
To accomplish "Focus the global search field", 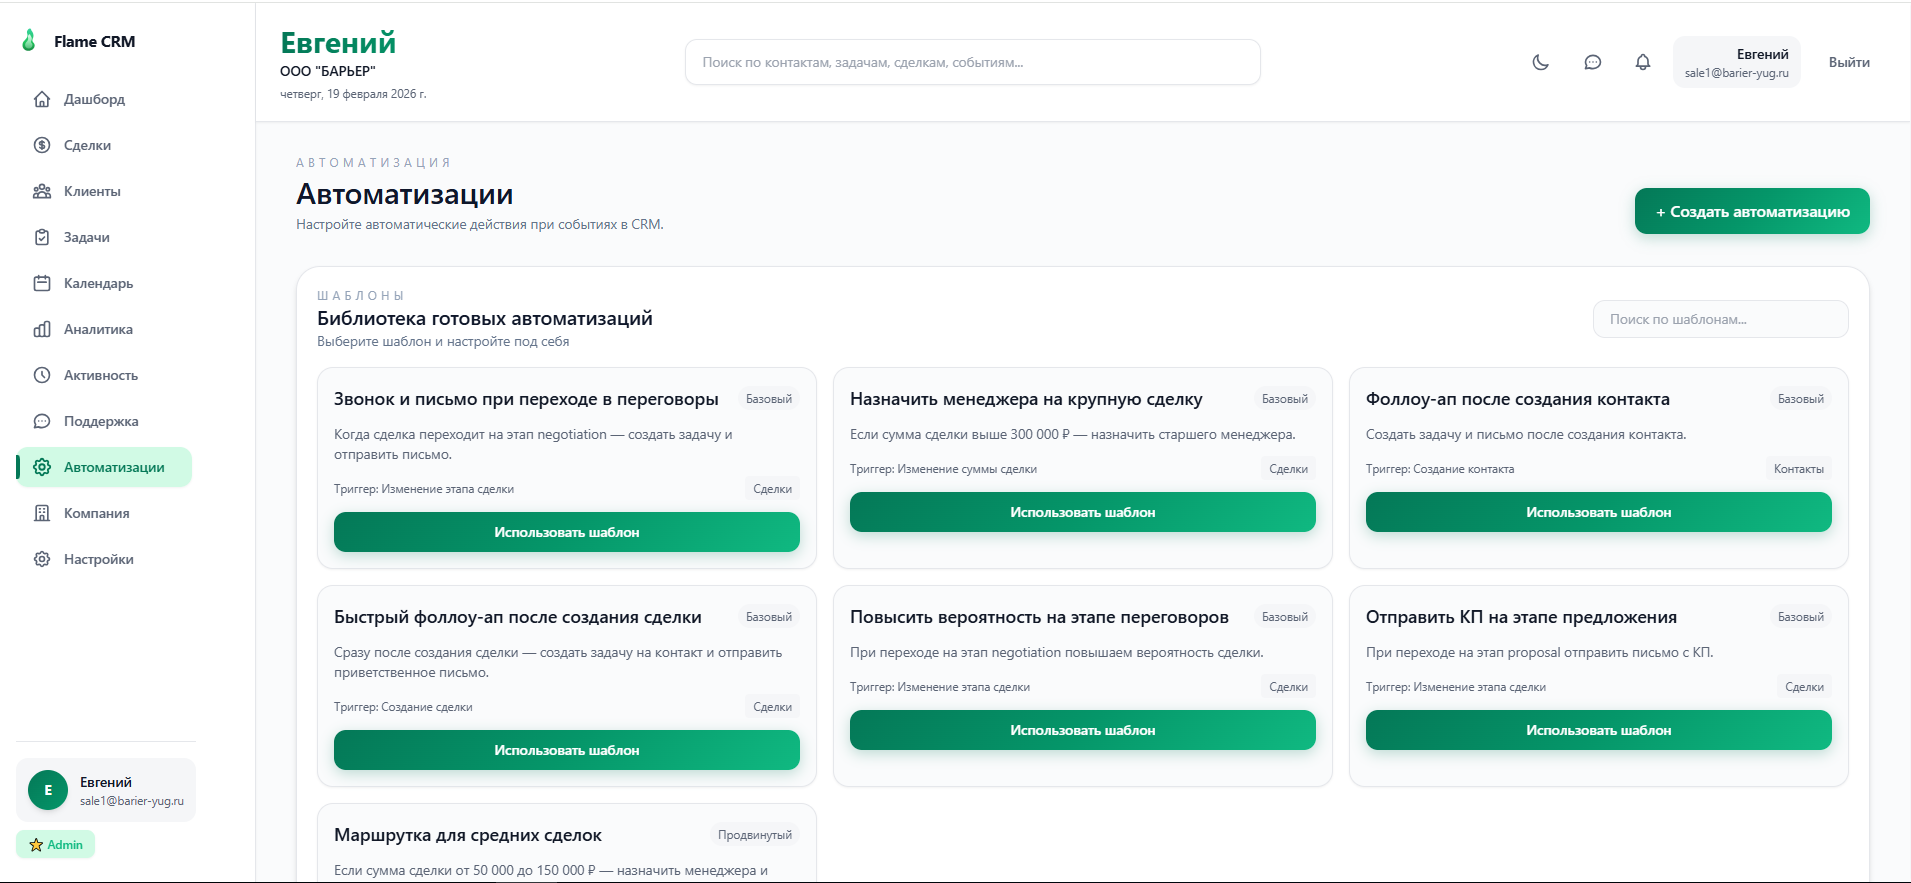I will point(973,62).
